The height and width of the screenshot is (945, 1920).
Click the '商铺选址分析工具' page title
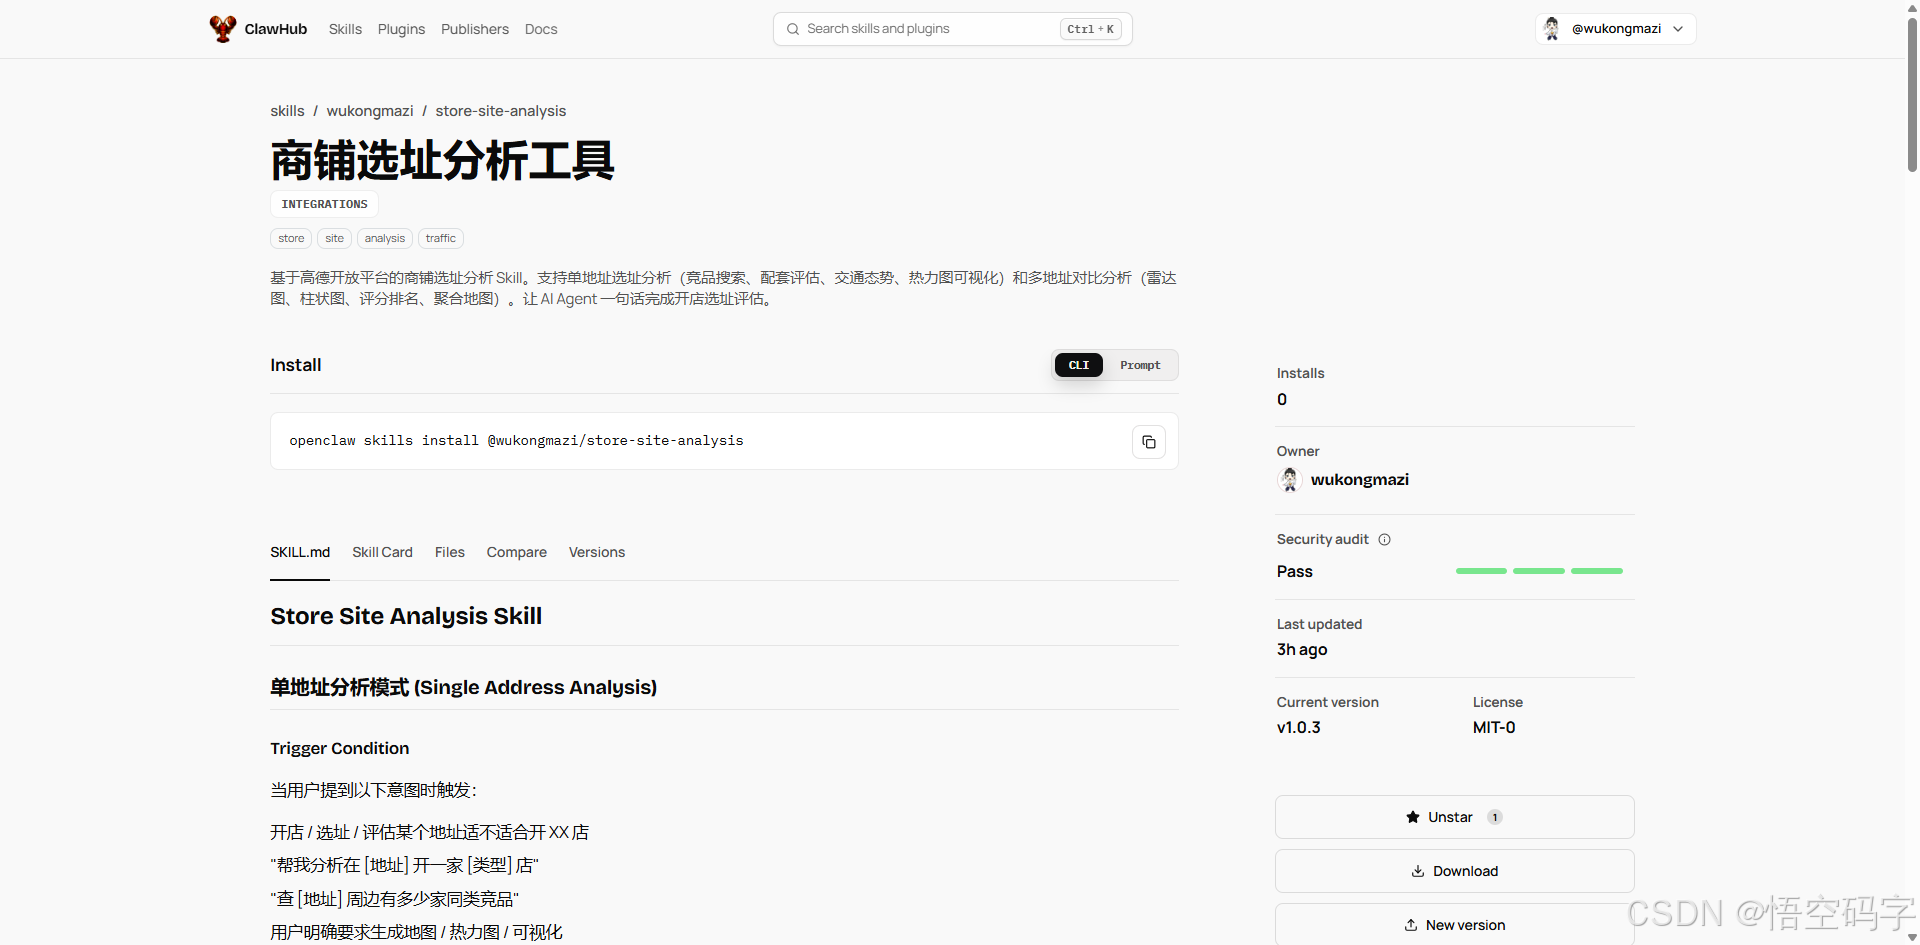click(442, 160)
